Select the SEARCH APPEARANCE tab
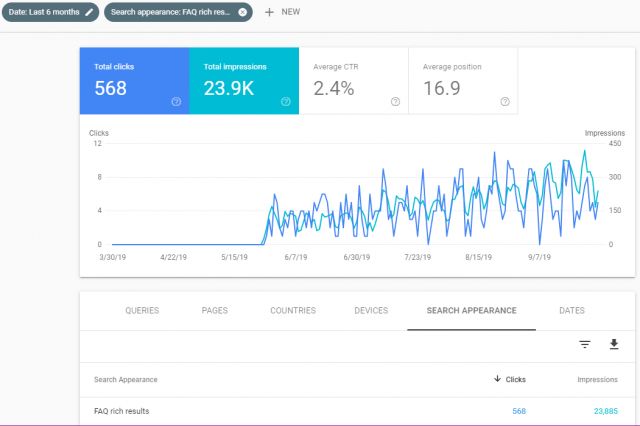Image resolution: width=640 pixels, height=426 pixels. point(471,311)
